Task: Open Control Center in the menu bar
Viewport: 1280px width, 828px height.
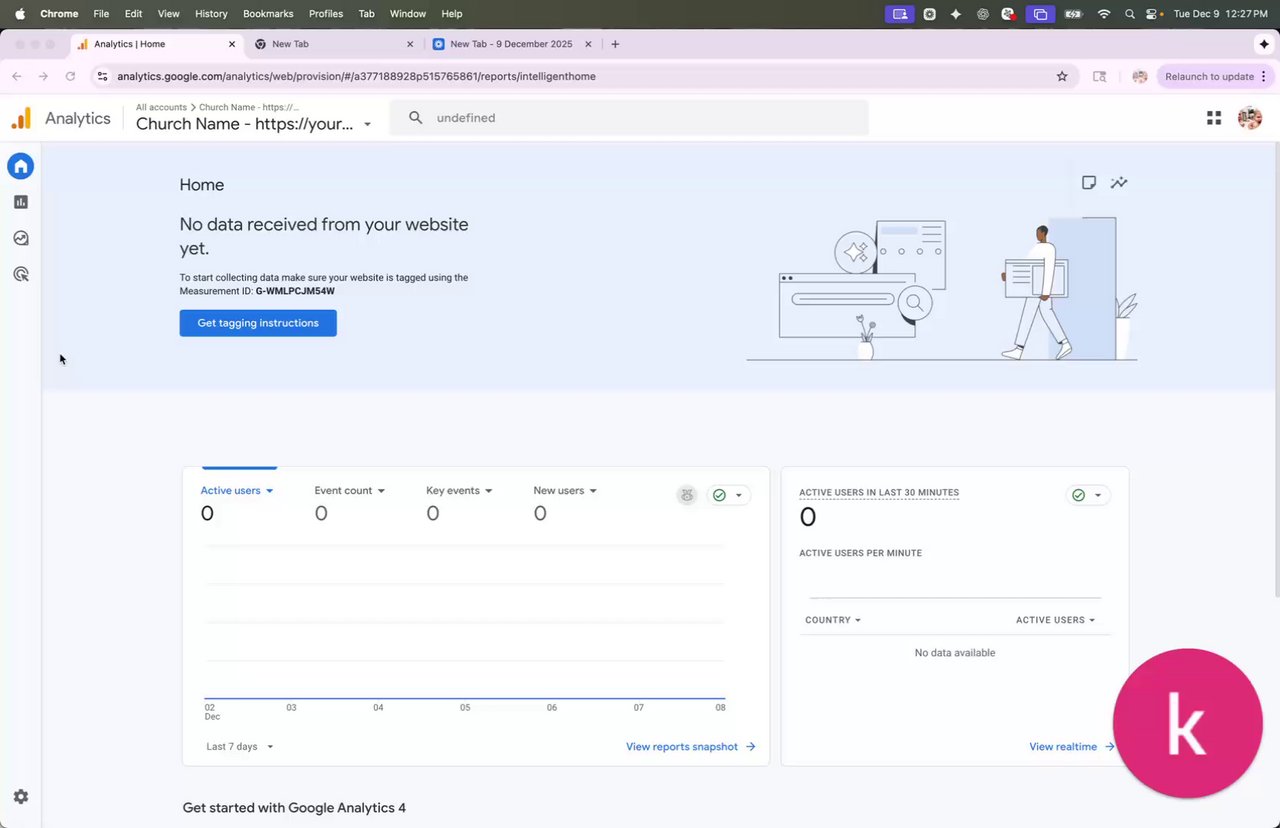Action: coord(1154,14)
